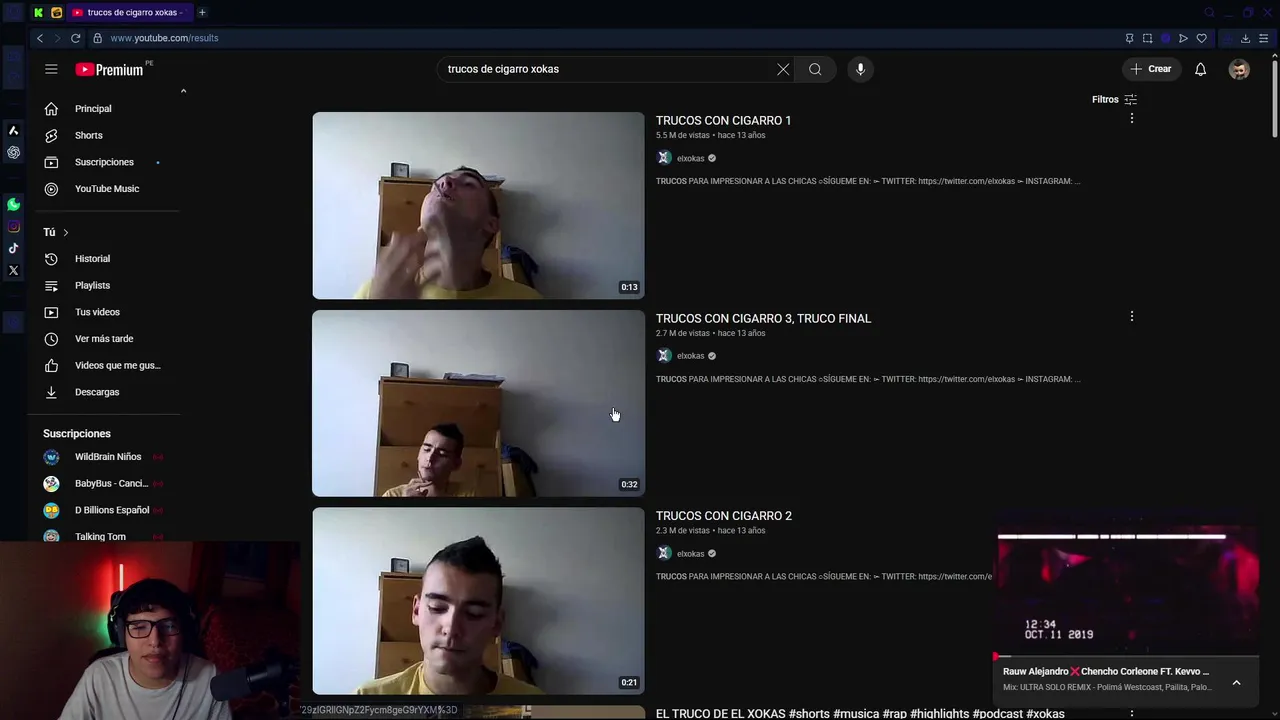Switch to the green K pinned tab
The height and width of the screenshot is (720, 1280).
pyautogui.click(x=38, y=12)
